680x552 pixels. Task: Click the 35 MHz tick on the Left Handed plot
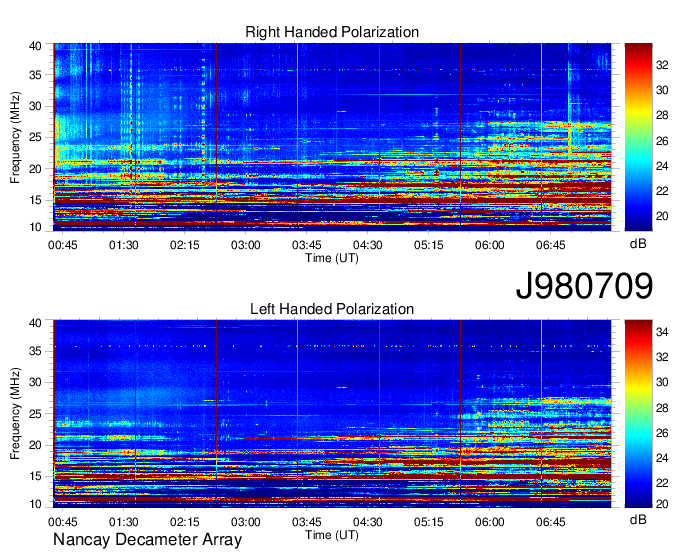pos(35,352)
